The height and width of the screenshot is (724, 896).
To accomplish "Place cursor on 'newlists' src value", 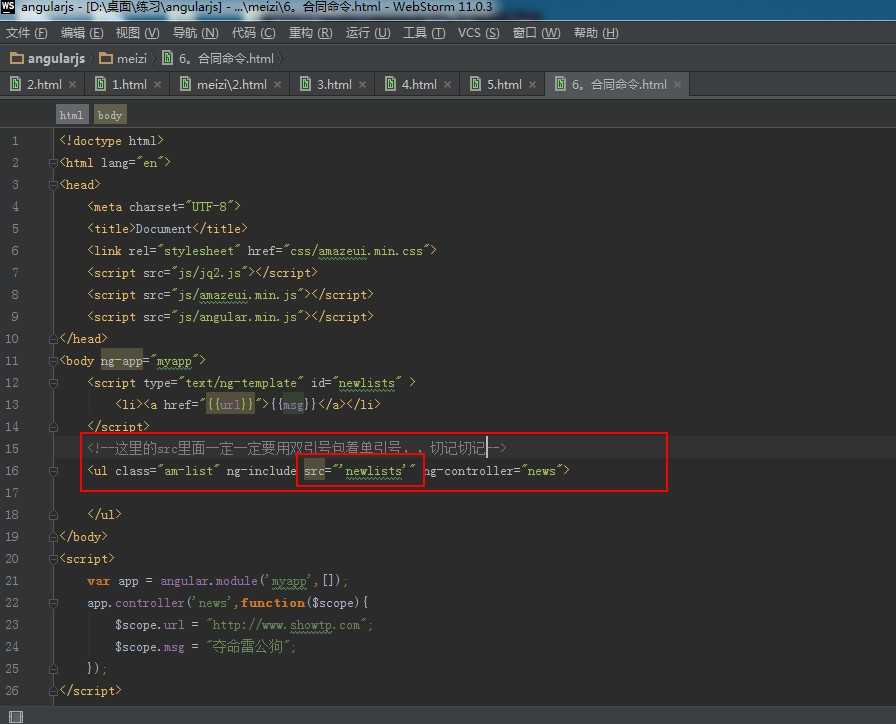I will [x=374, y=471].
